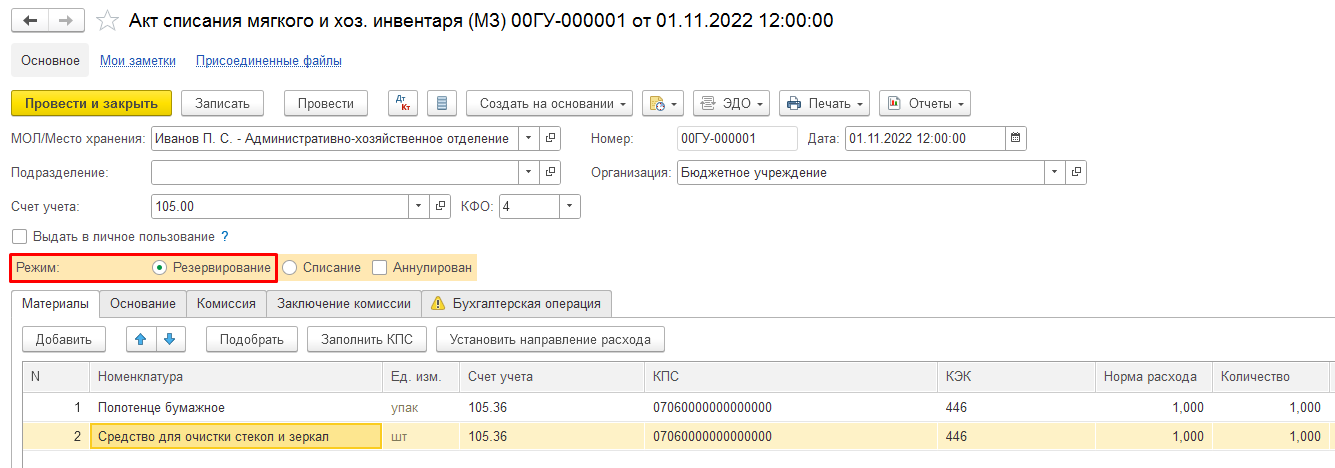Open the ЭДО menu button
This screenshot has height=468, width=1335.
[x=731, y=103]
